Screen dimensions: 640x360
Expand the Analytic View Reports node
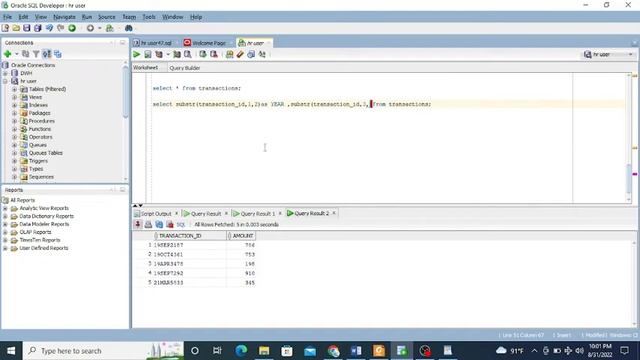pos(5,208)
